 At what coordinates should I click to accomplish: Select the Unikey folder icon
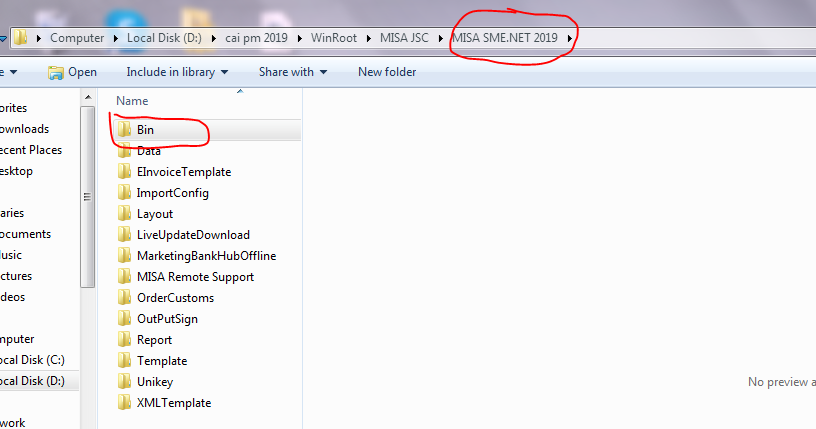pos(124,382)
